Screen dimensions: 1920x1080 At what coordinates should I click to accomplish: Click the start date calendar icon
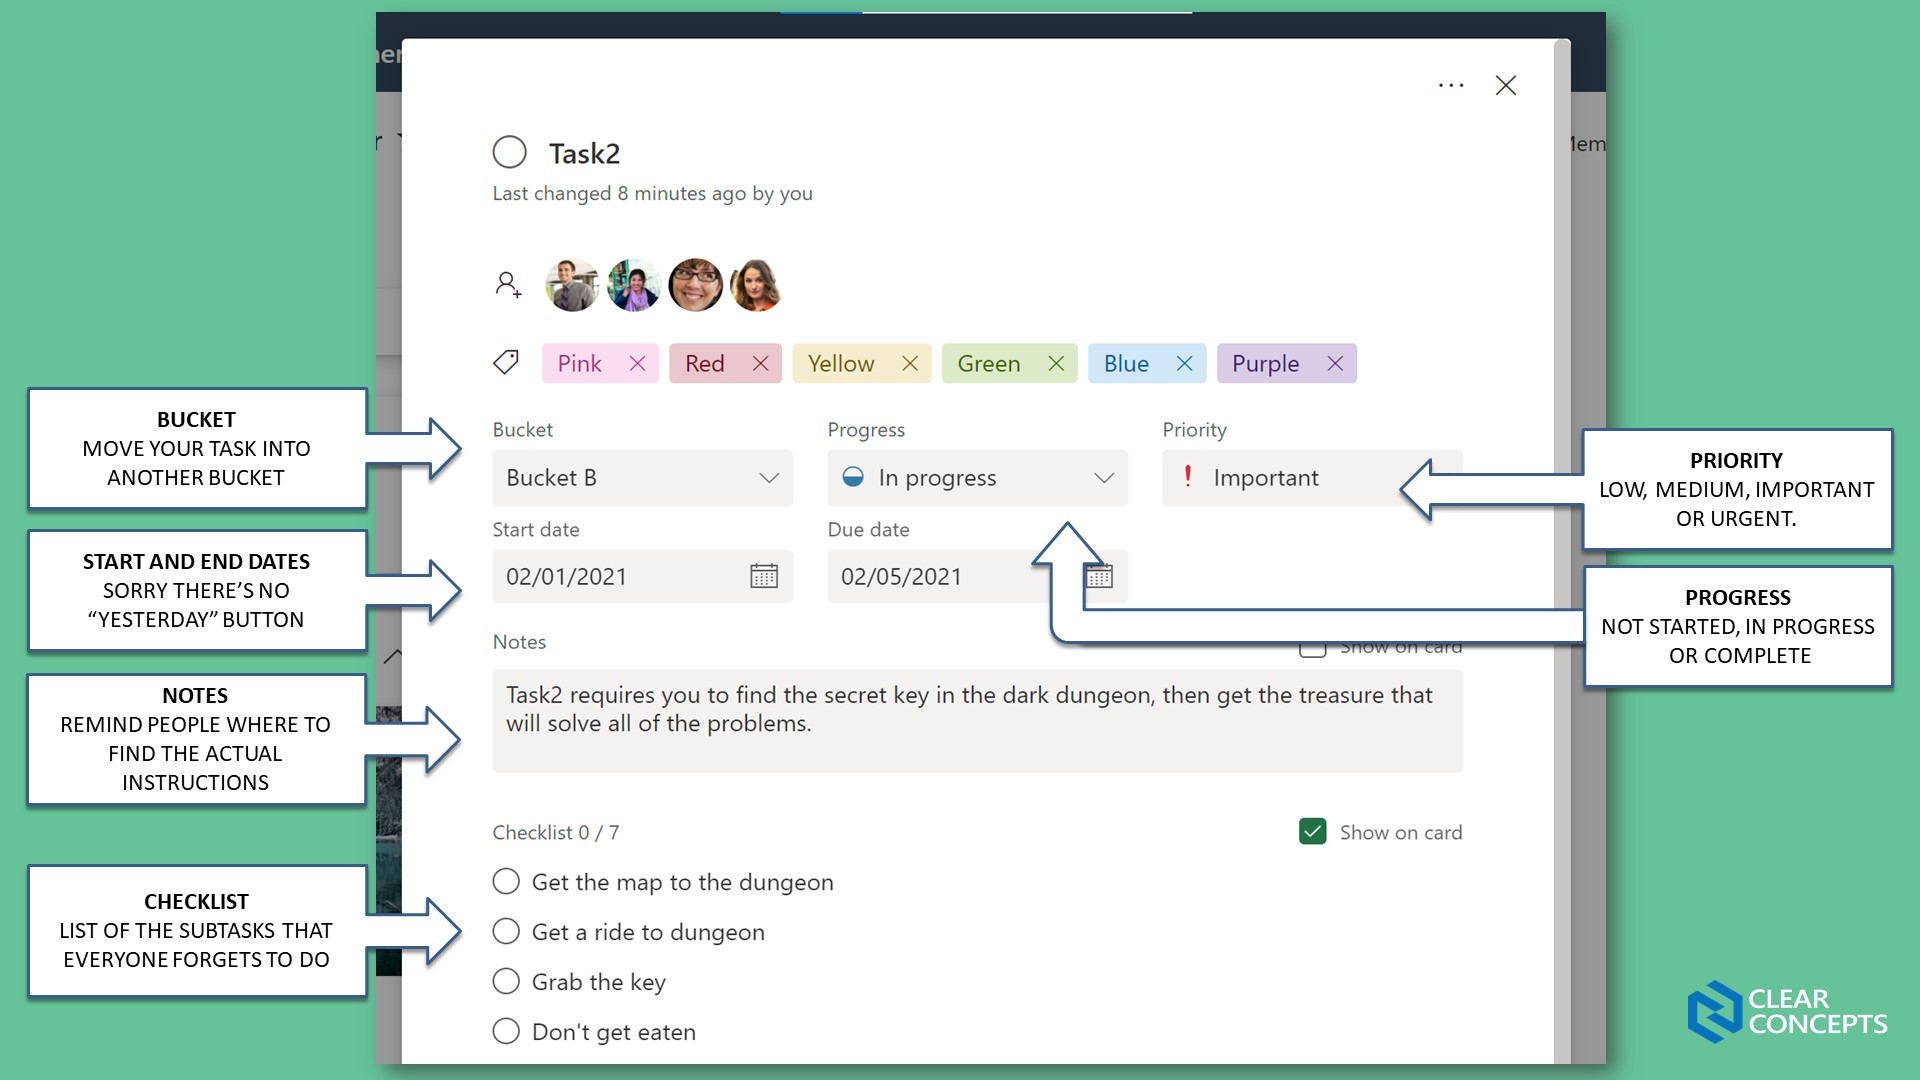tap(765, 576)
